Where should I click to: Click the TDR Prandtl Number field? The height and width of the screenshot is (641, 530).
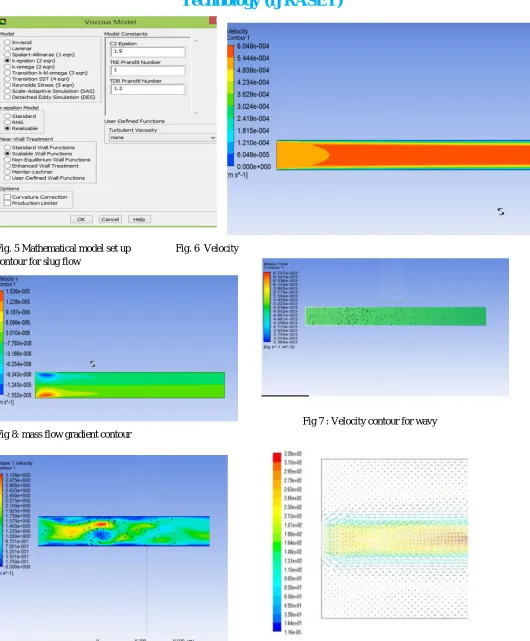point(148,89)
